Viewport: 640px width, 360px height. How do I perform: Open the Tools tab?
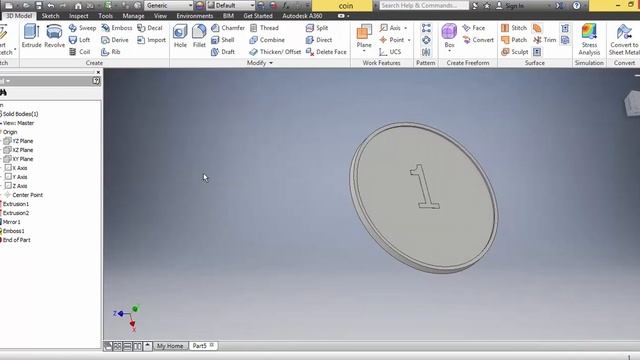click(x=105, y=16)
